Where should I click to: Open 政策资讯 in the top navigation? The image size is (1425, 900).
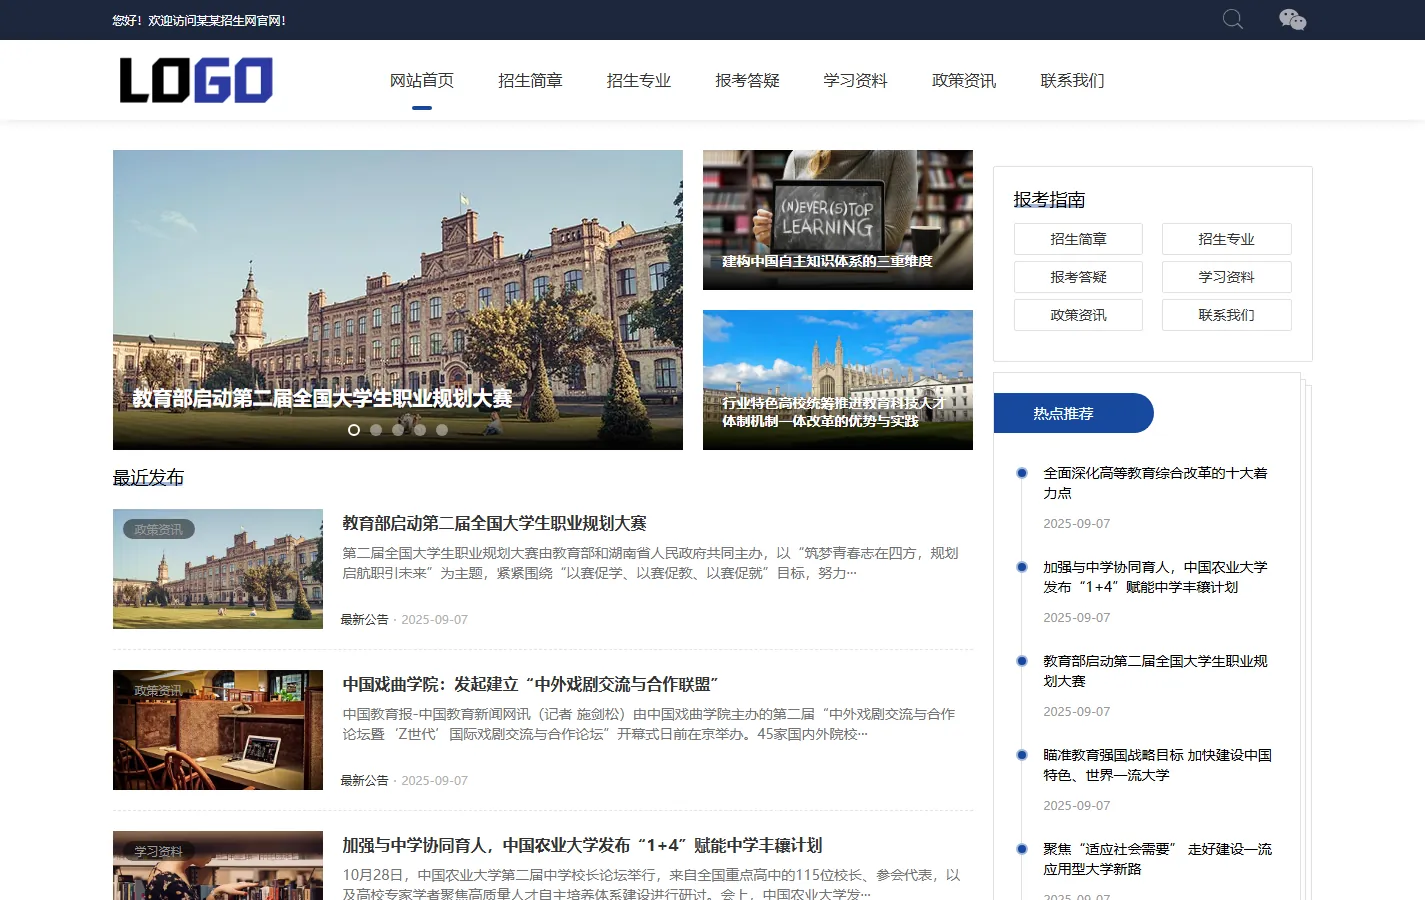coord(964,80)
